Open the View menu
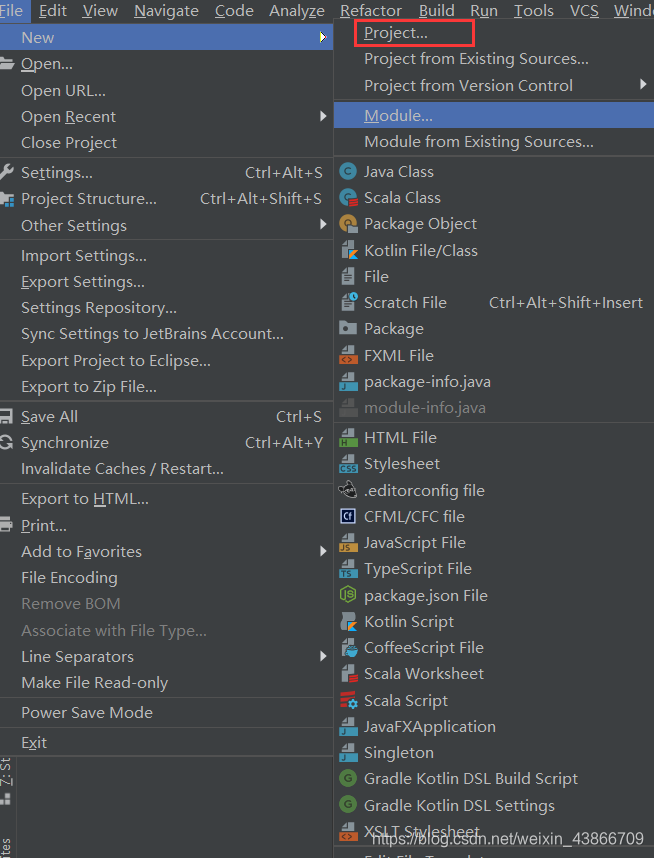Image resolution: width=654 pixels, height=858 pixels. (x=100, y=10)
